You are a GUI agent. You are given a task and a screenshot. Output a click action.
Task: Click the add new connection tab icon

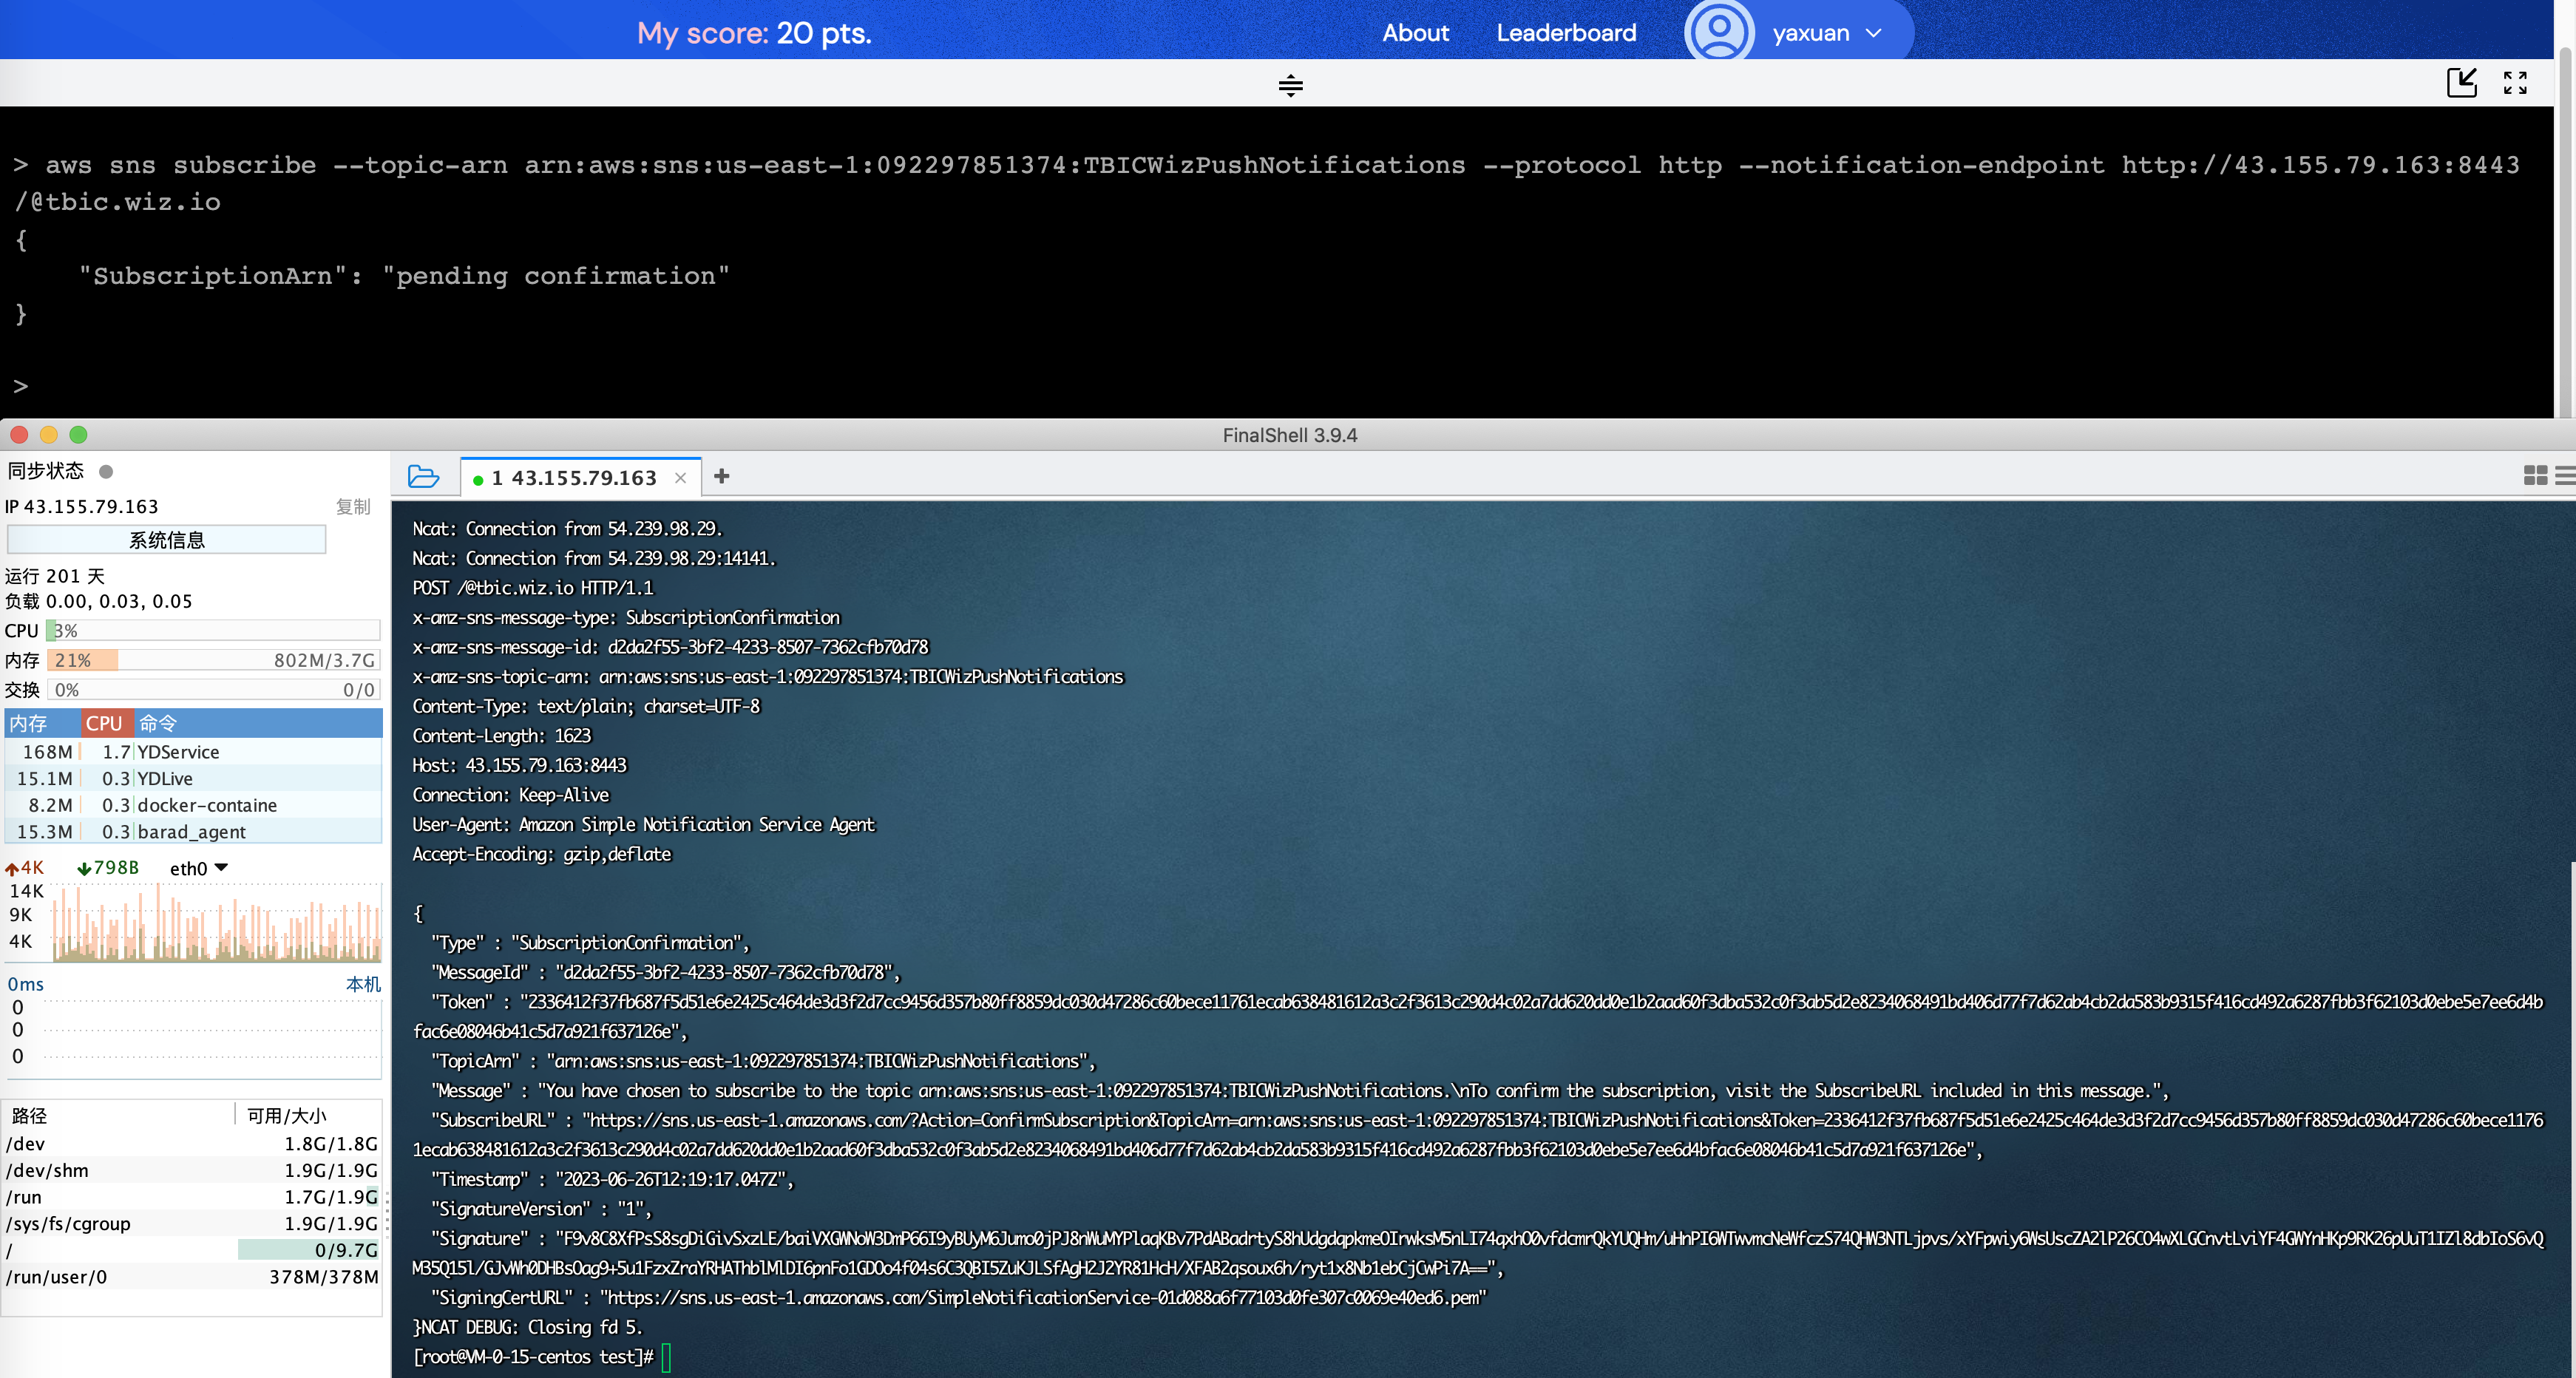click(719, 477)
